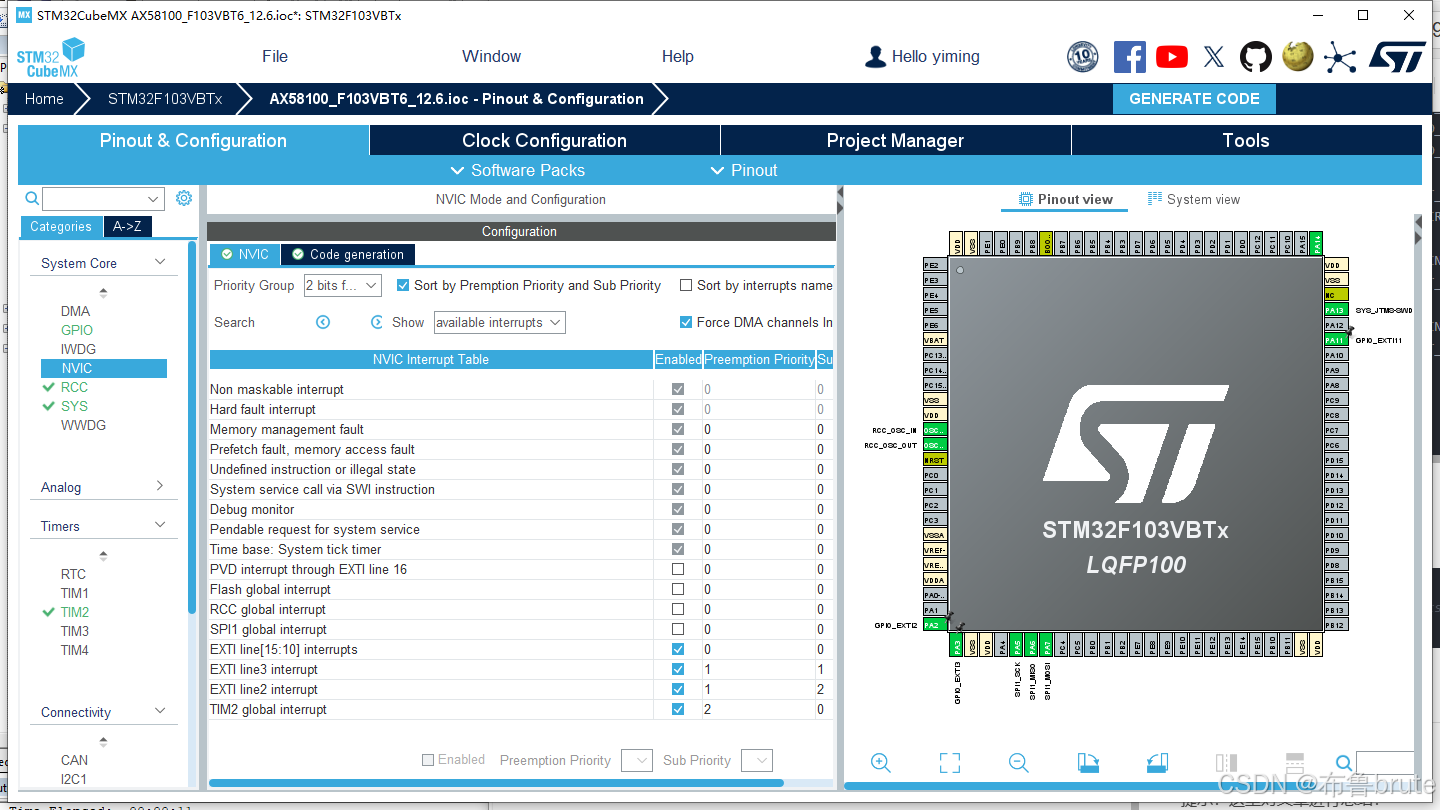The image size is (1440, 810).
Task: Click the network share star icon
Action: [1340, 57]
